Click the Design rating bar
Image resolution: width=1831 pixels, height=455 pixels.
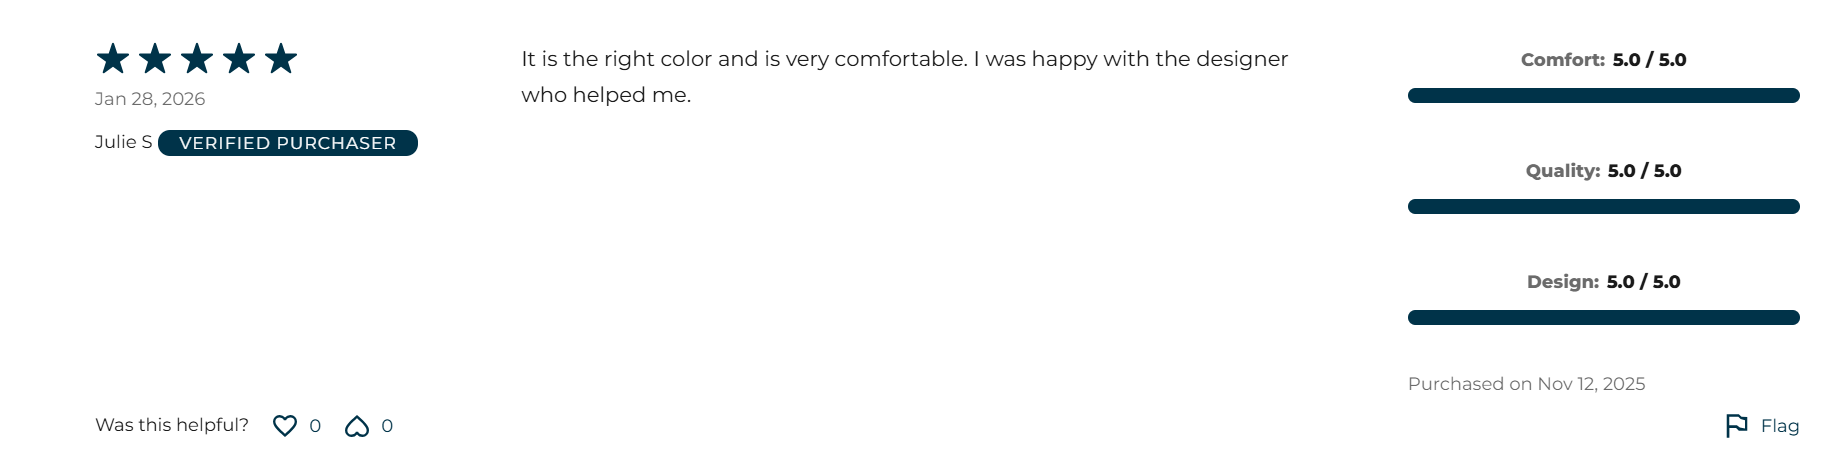click(1603, 318)
